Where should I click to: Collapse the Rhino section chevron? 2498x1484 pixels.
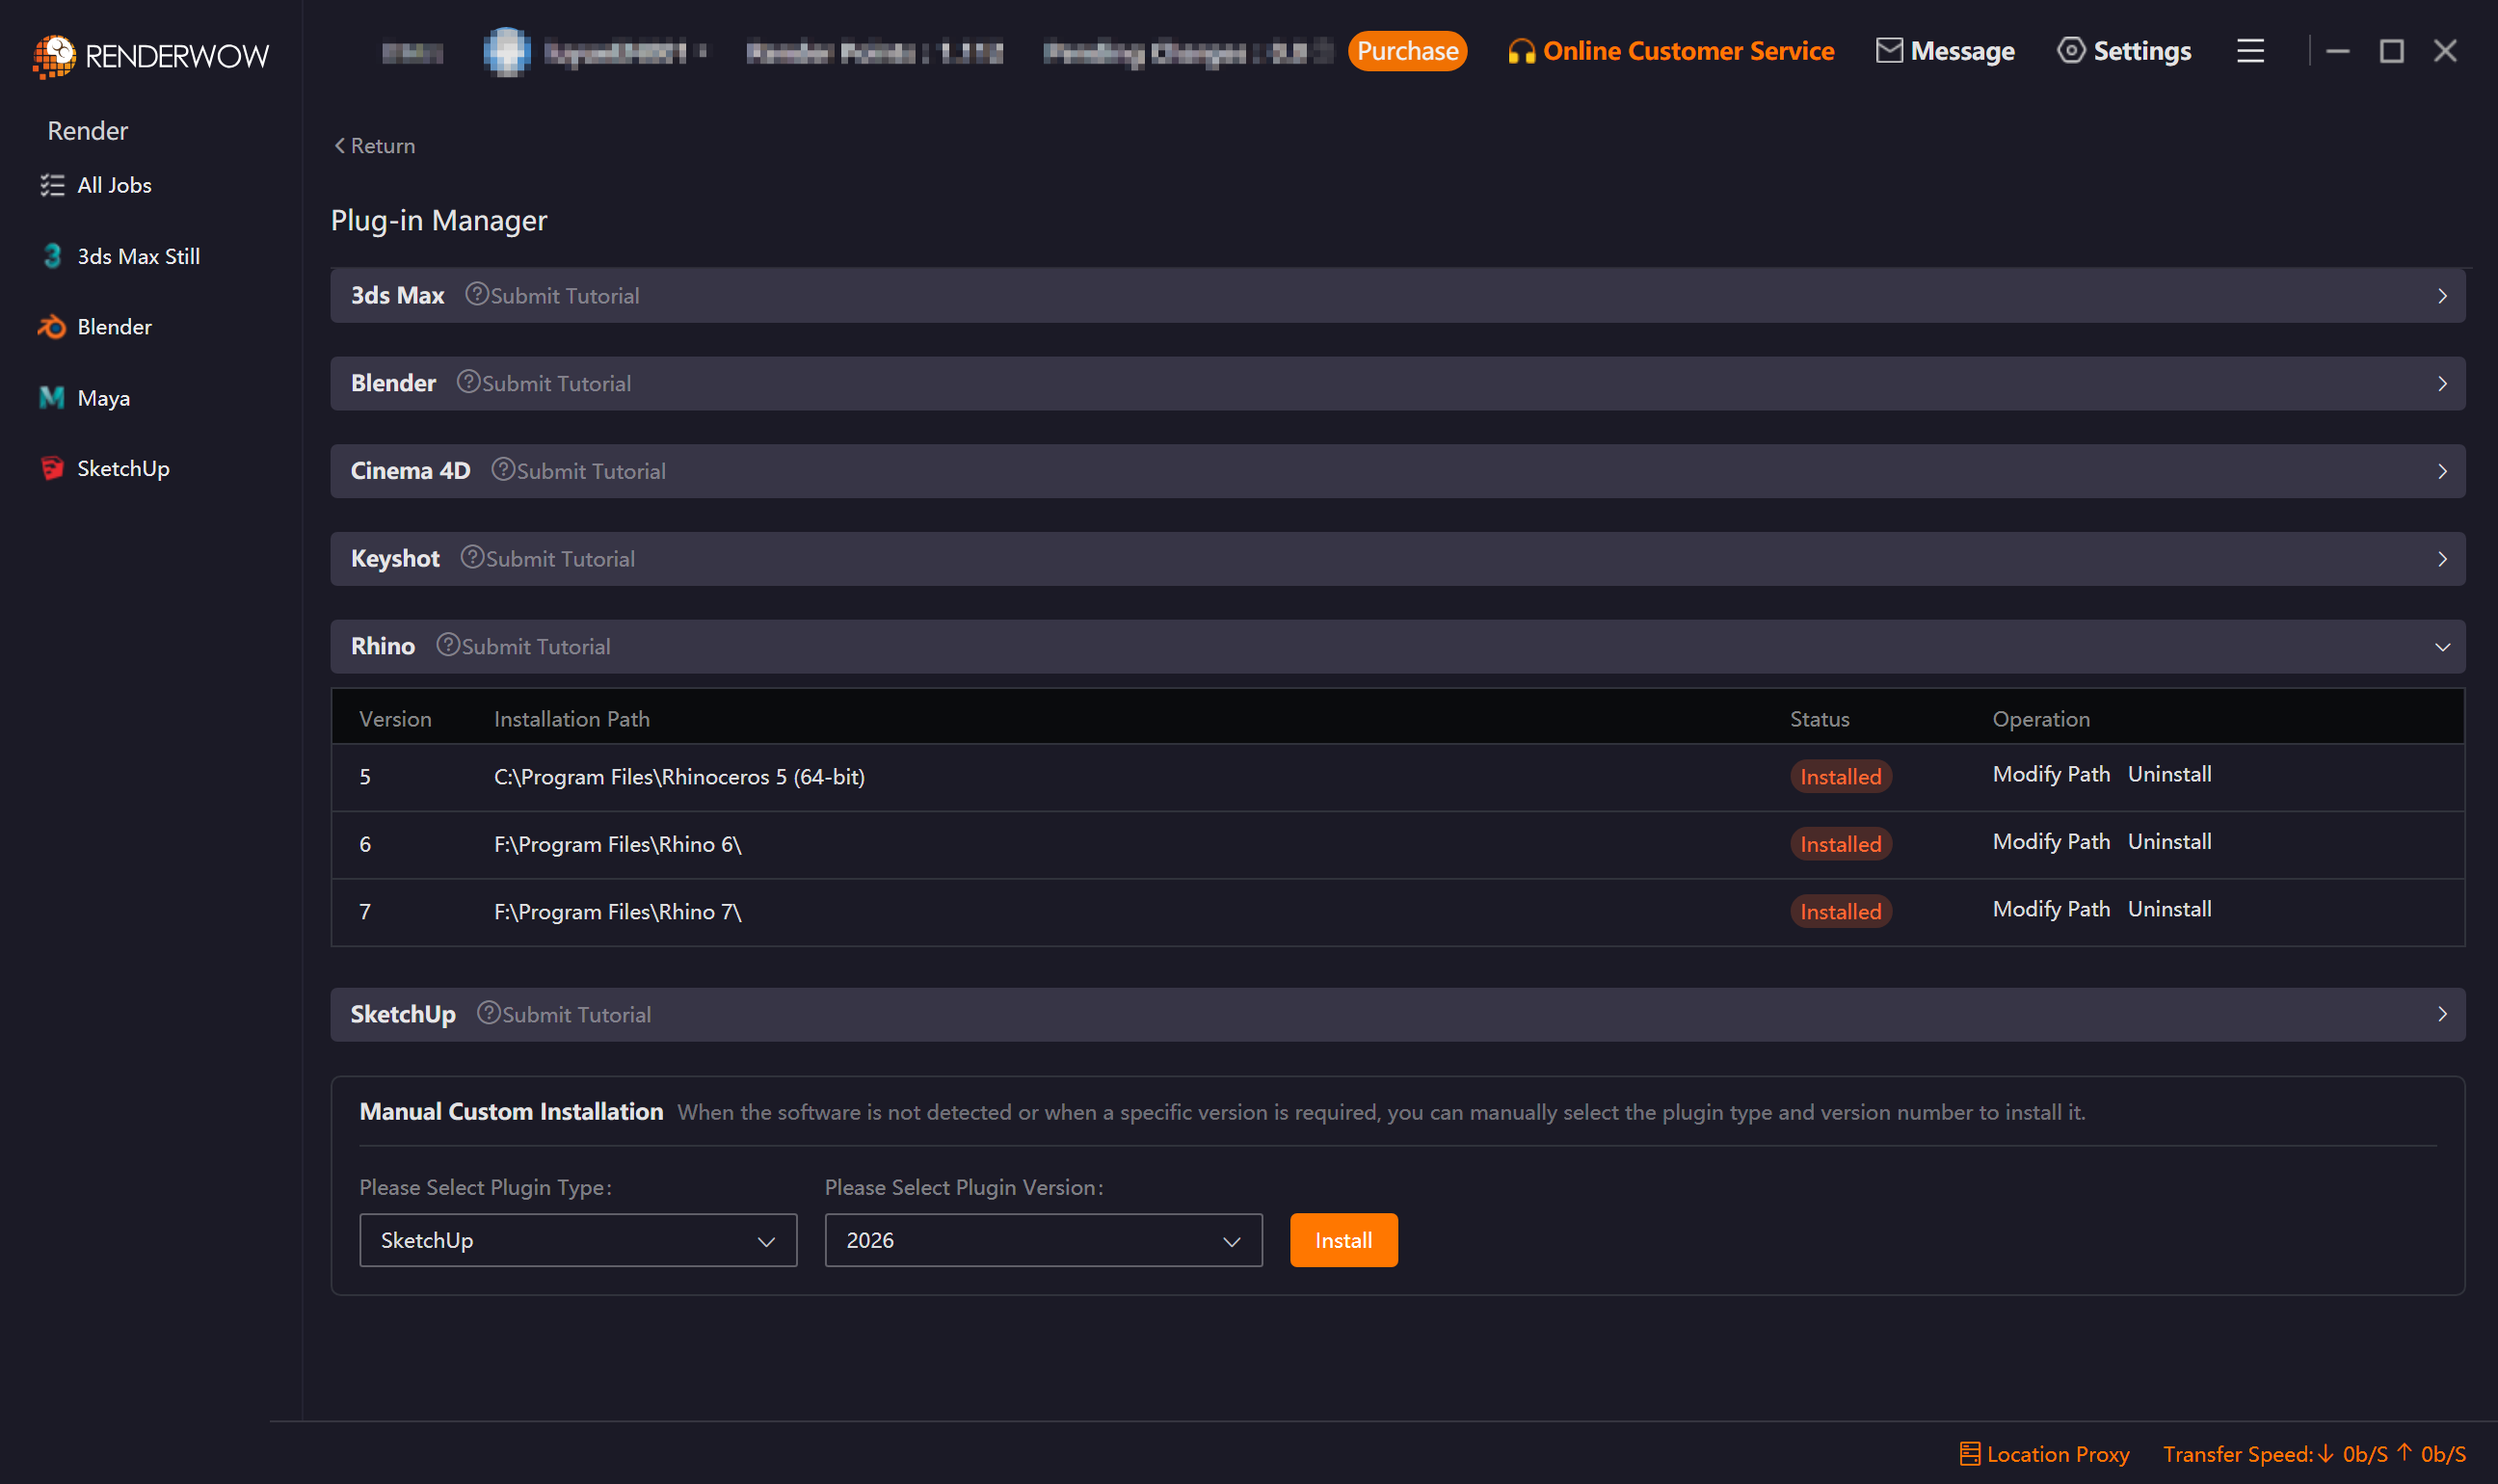pyautogui.click(x=2442, y=647)
